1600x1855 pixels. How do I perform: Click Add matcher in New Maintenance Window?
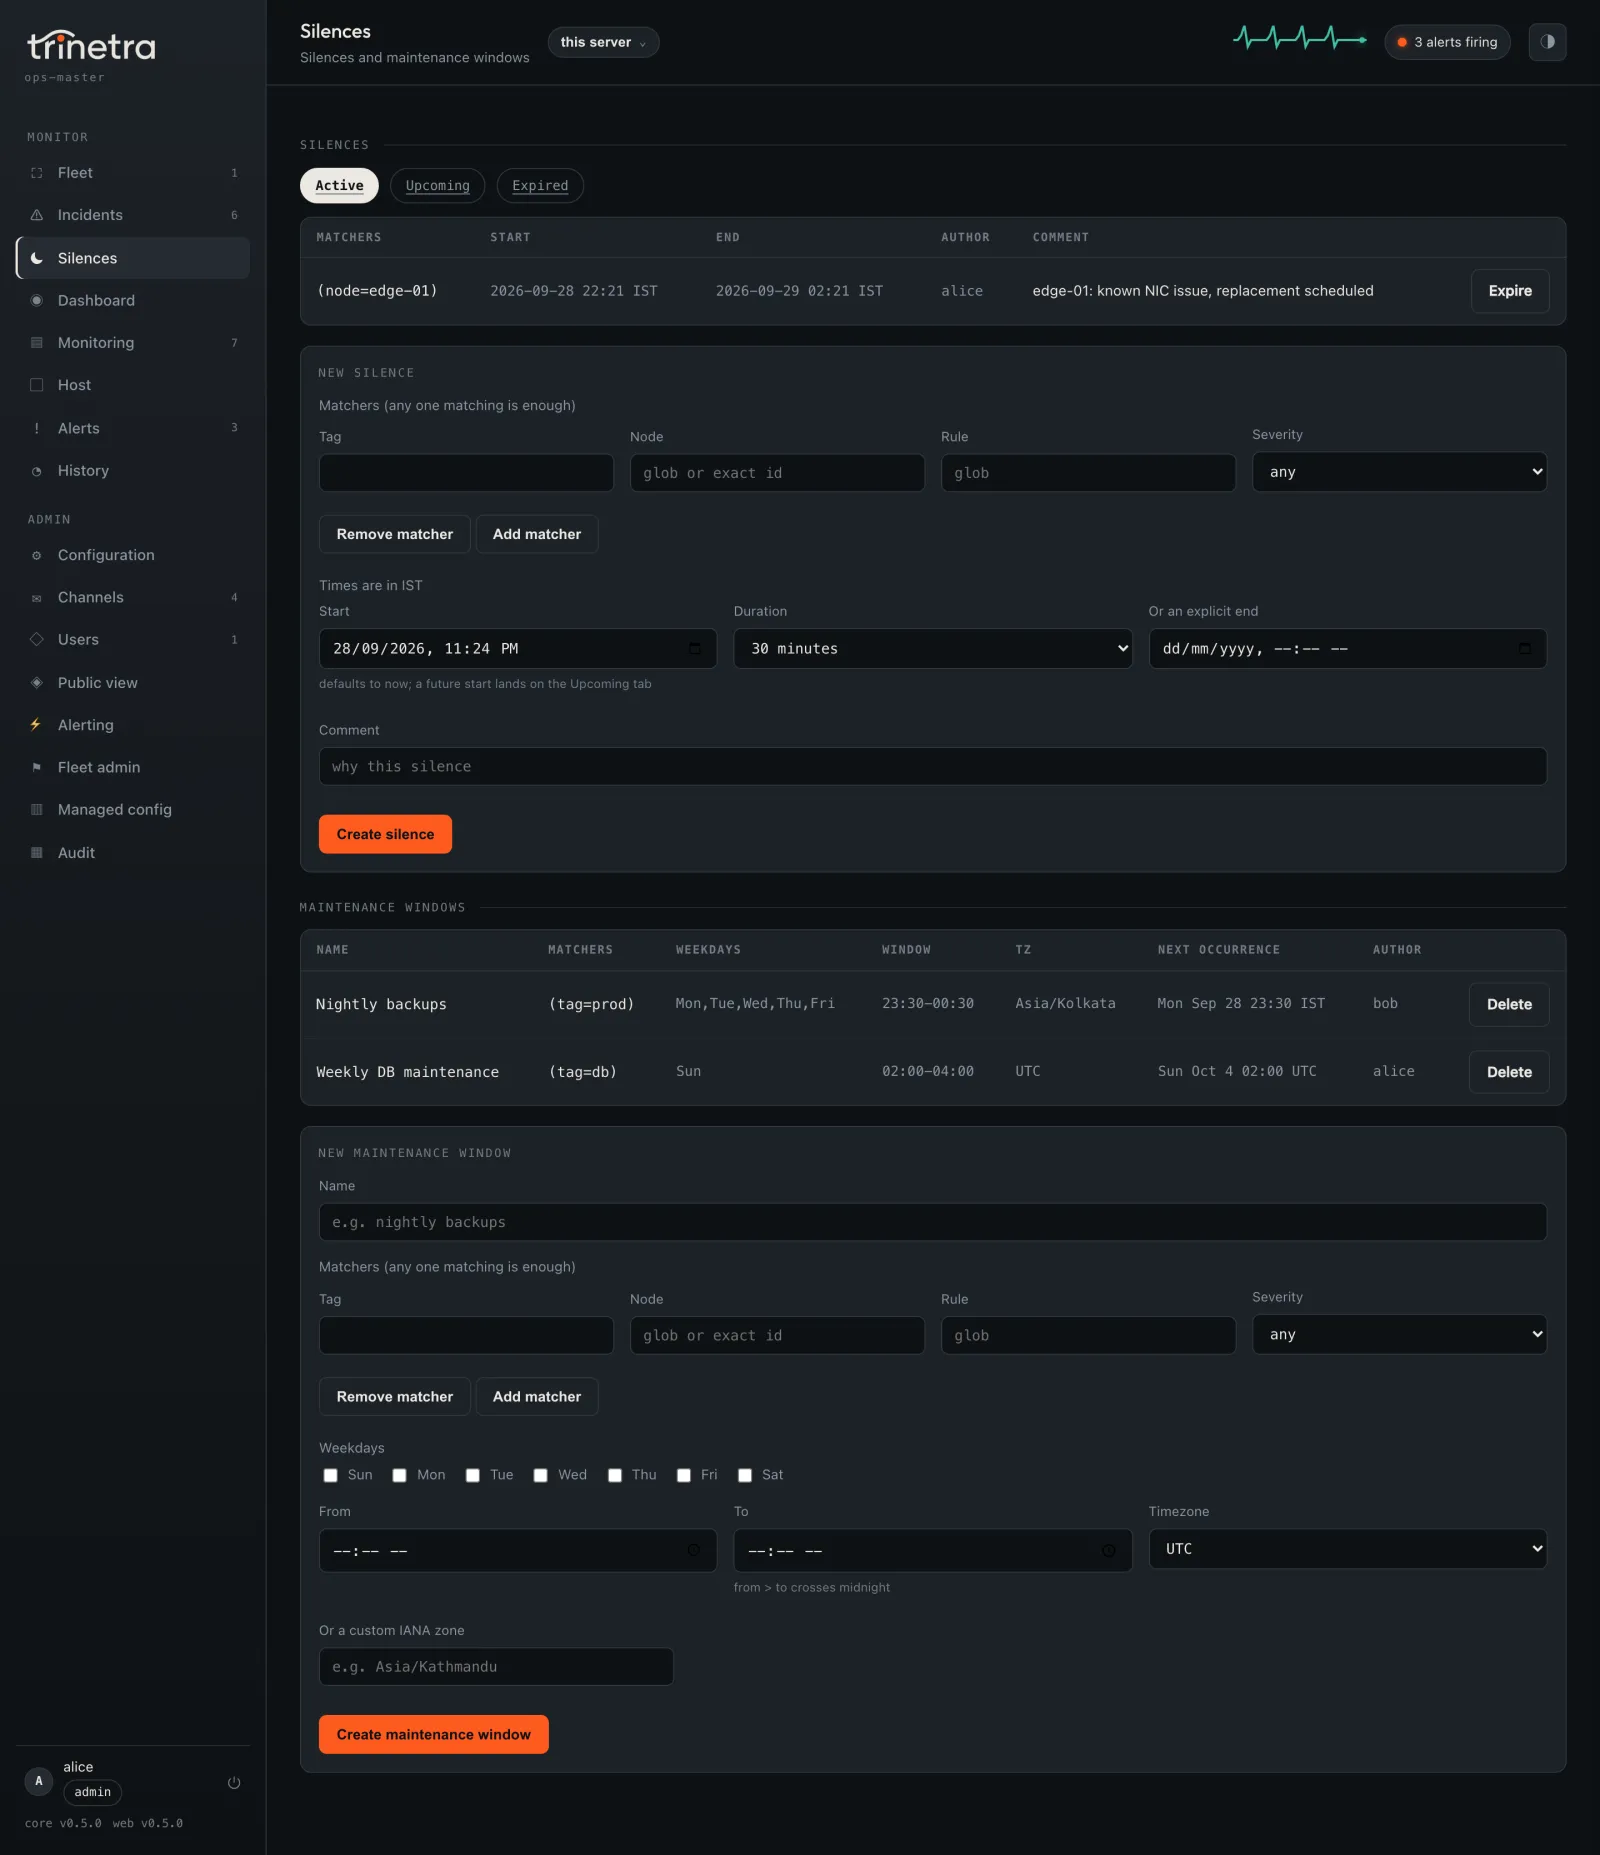pos(537,1396)
